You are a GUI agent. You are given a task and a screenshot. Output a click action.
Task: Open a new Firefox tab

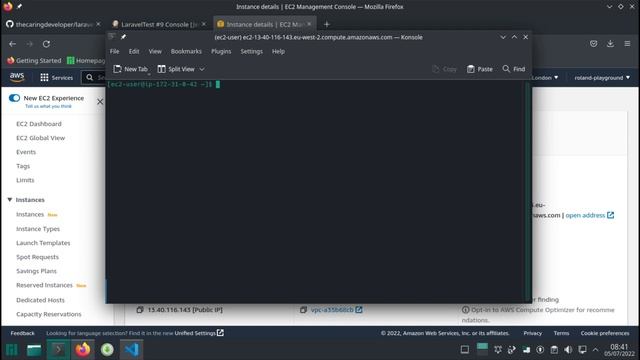(327, 24)
